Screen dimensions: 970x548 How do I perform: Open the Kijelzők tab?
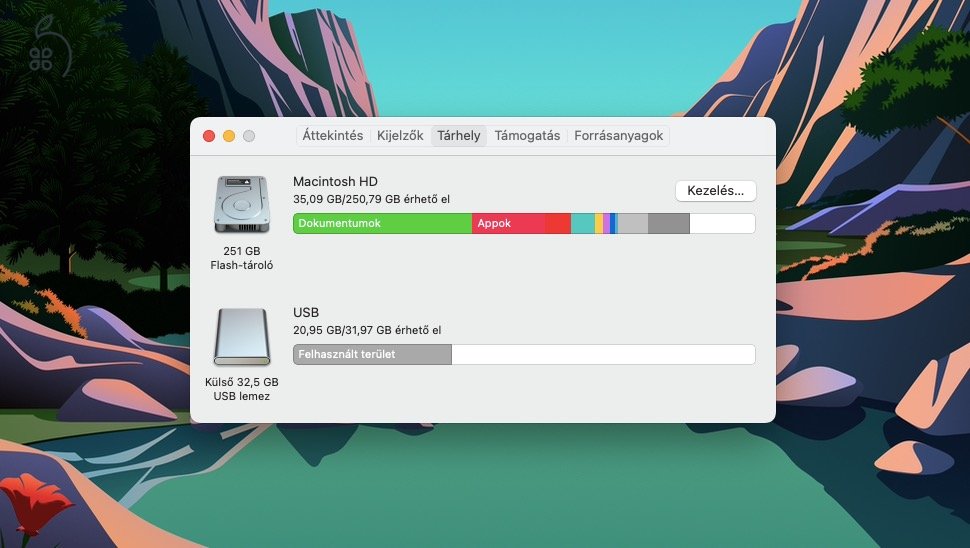[x=400, y=135]
